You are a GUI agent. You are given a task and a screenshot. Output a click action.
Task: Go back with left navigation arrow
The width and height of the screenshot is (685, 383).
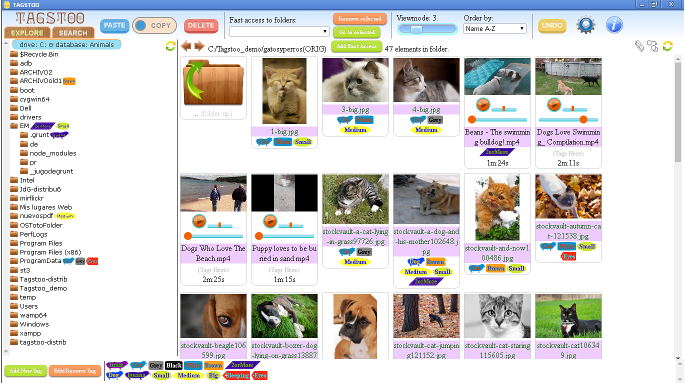[186, 46]
